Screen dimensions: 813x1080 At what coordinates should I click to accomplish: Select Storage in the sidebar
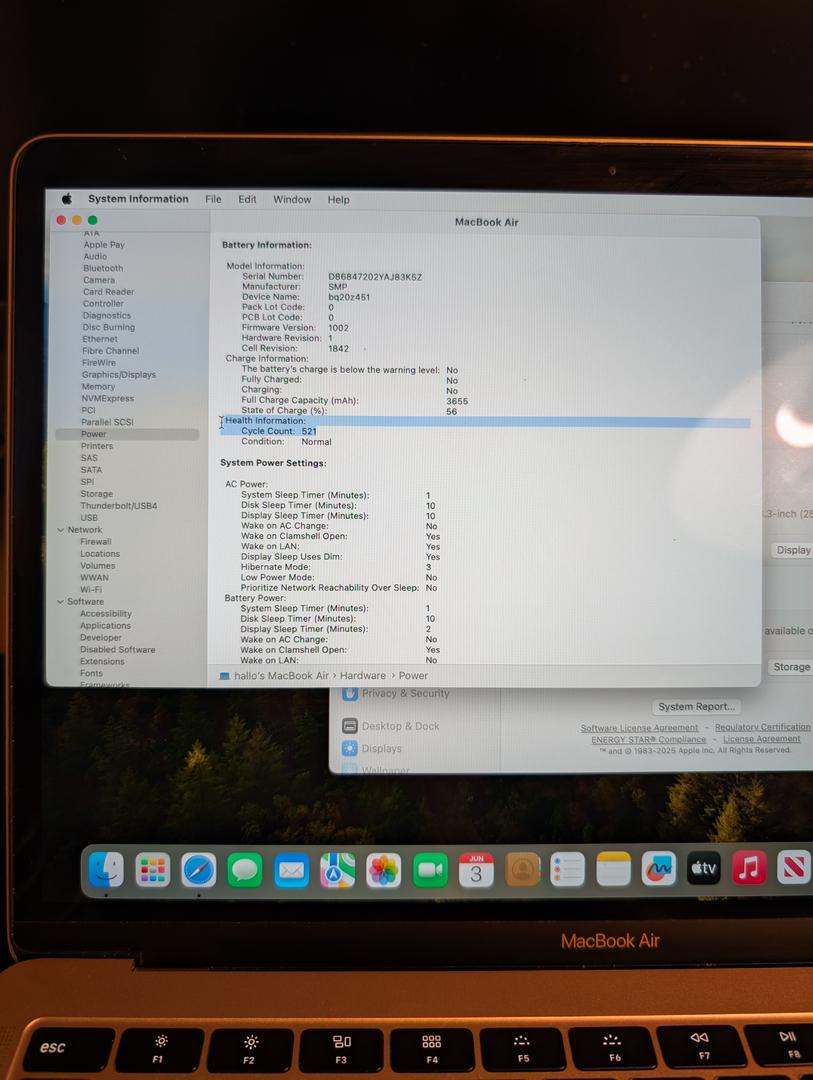pyautogui.click(x=96, y=494)
